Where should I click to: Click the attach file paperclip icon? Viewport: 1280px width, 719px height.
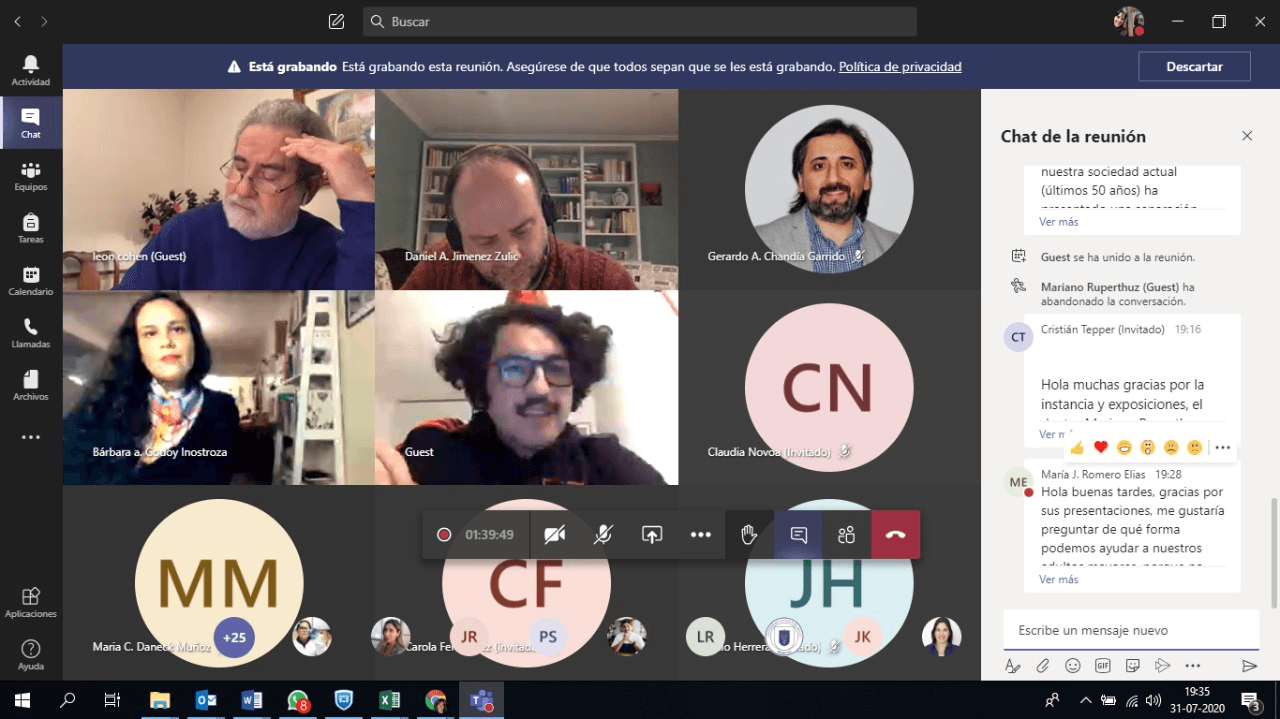1042,665
